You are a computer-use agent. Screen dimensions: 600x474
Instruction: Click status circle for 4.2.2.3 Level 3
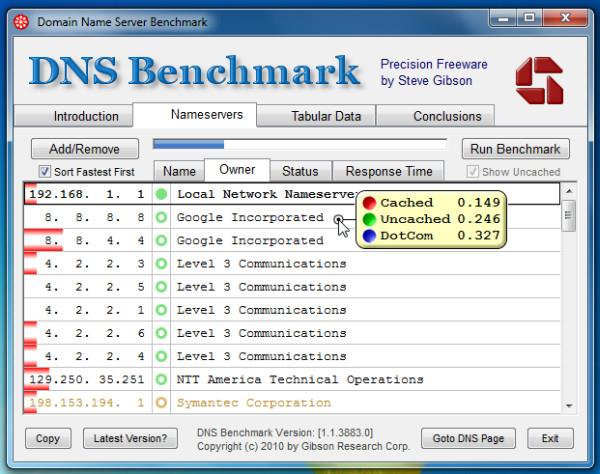161,264
